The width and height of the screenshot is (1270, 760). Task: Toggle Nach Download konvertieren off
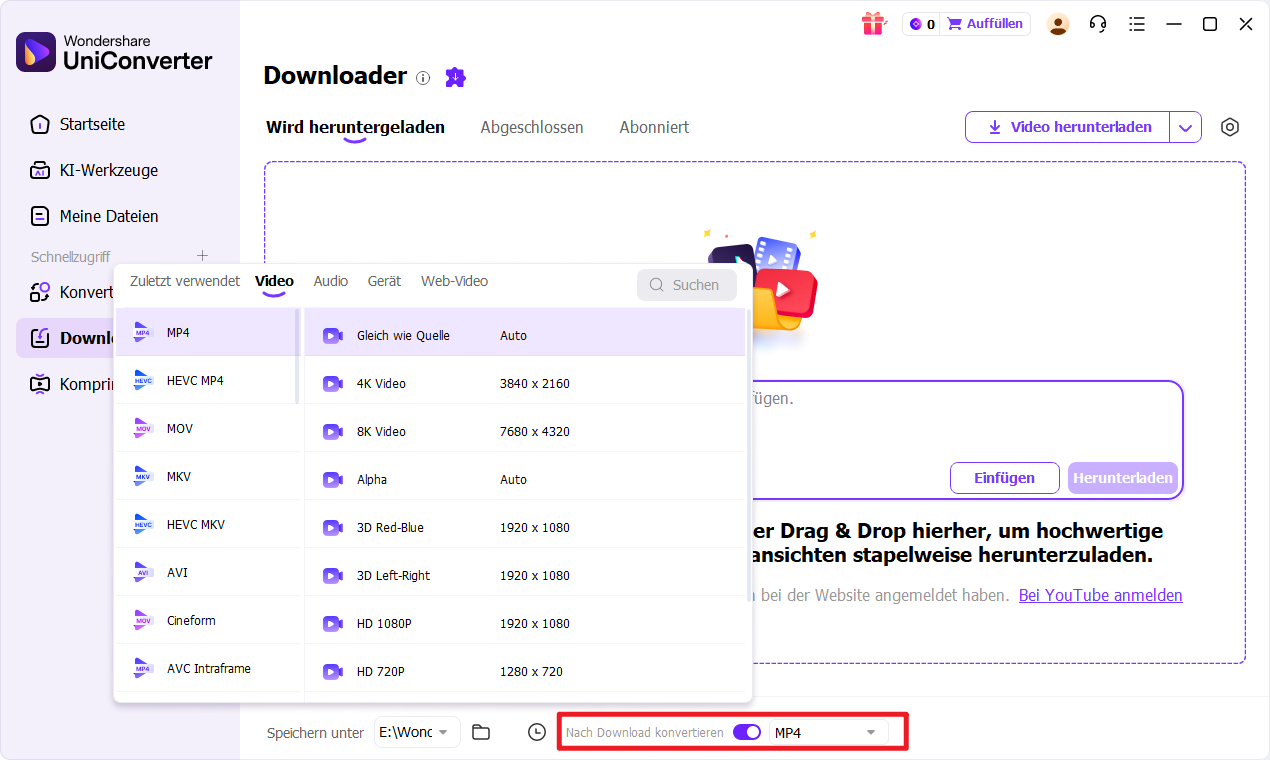747,732
